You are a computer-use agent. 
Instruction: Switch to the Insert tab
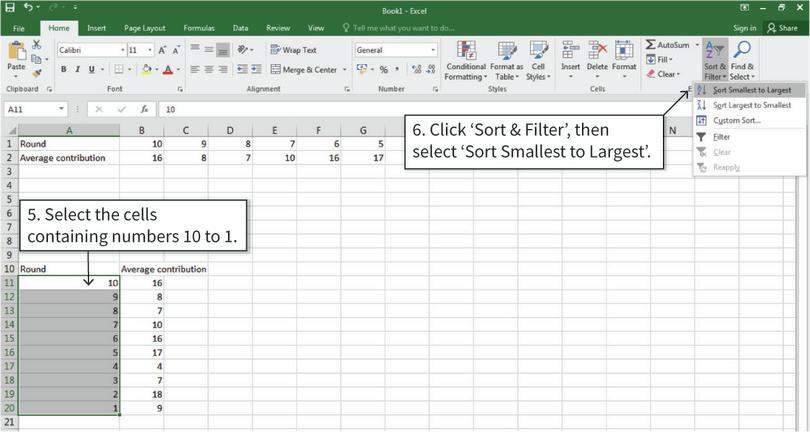(97, 28)
